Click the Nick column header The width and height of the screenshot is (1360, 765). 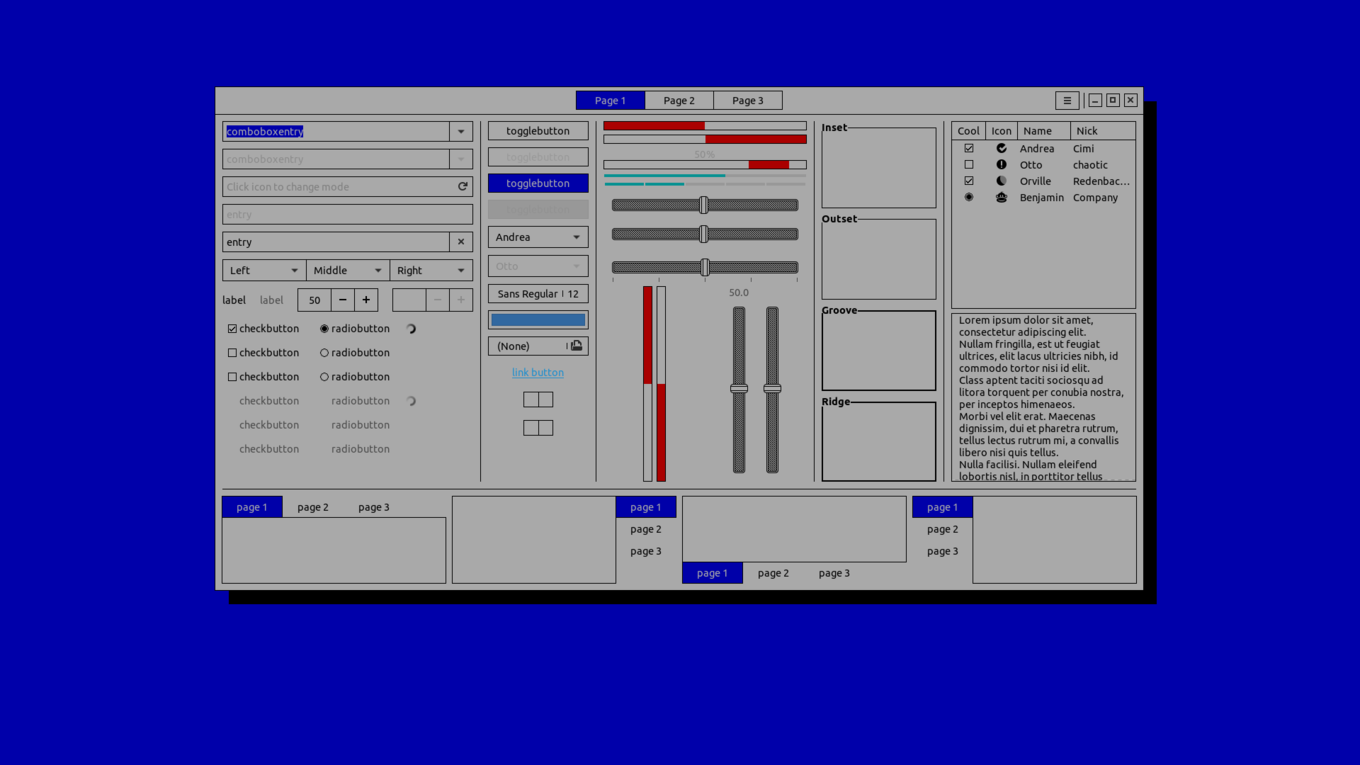pos(1102,131)
